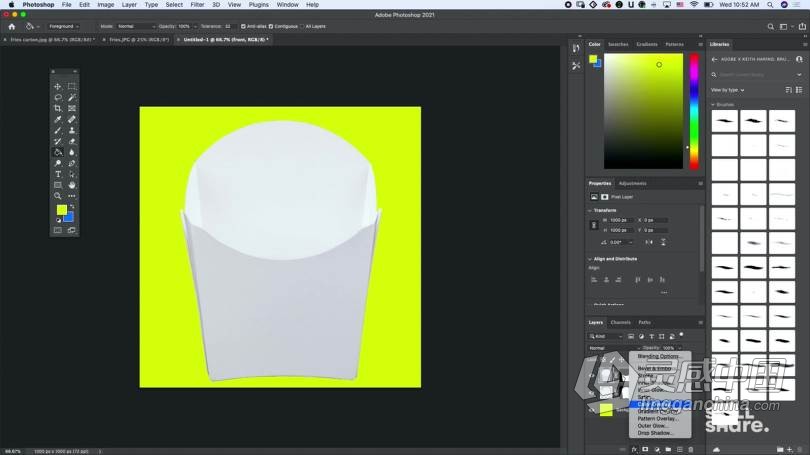Select the Paint Bucket tool

[x=58, y=152]
